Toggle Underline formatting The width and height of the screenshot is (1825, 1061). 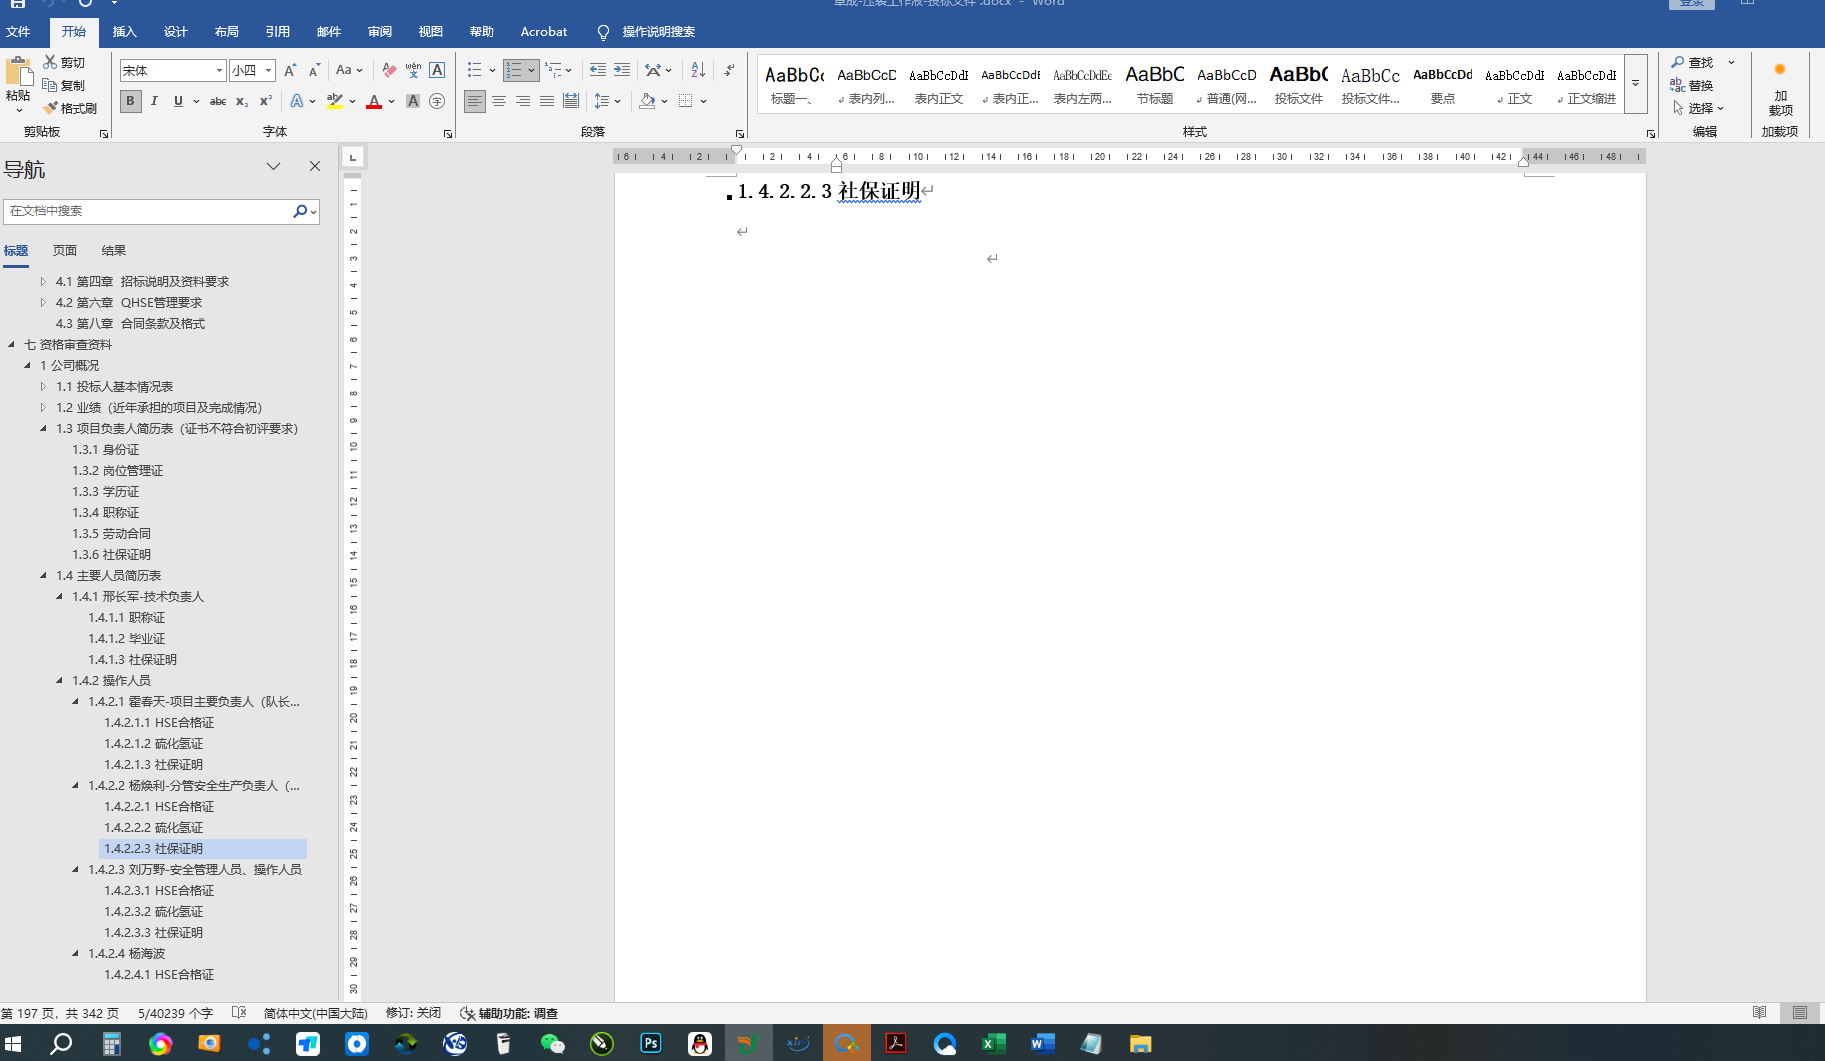(178, 101)
